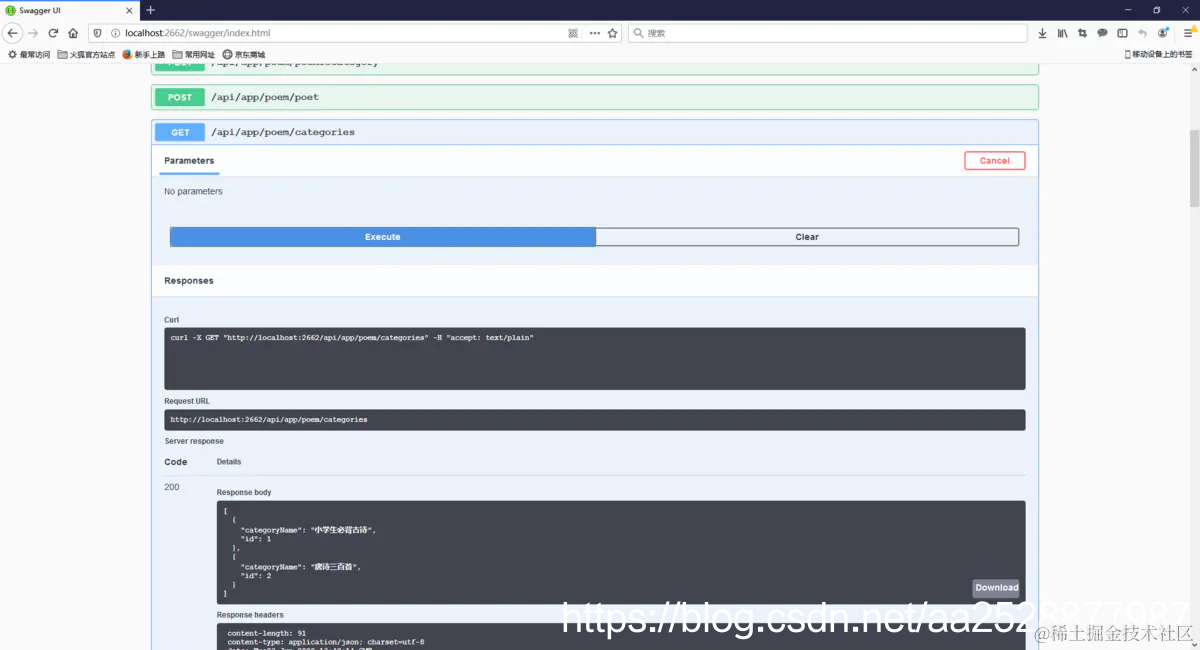Click the 唐诗三百首 category name

(336, 566)
